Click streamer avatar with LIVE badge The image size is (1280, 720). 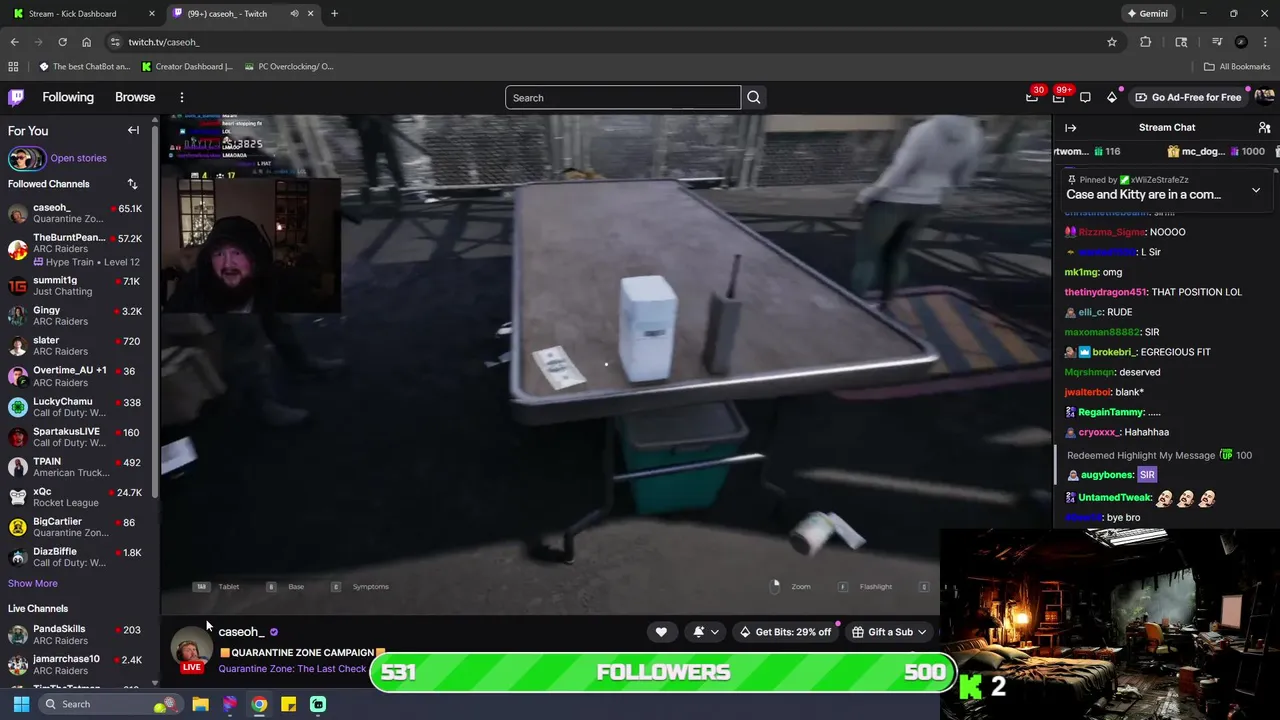[191, 650]
